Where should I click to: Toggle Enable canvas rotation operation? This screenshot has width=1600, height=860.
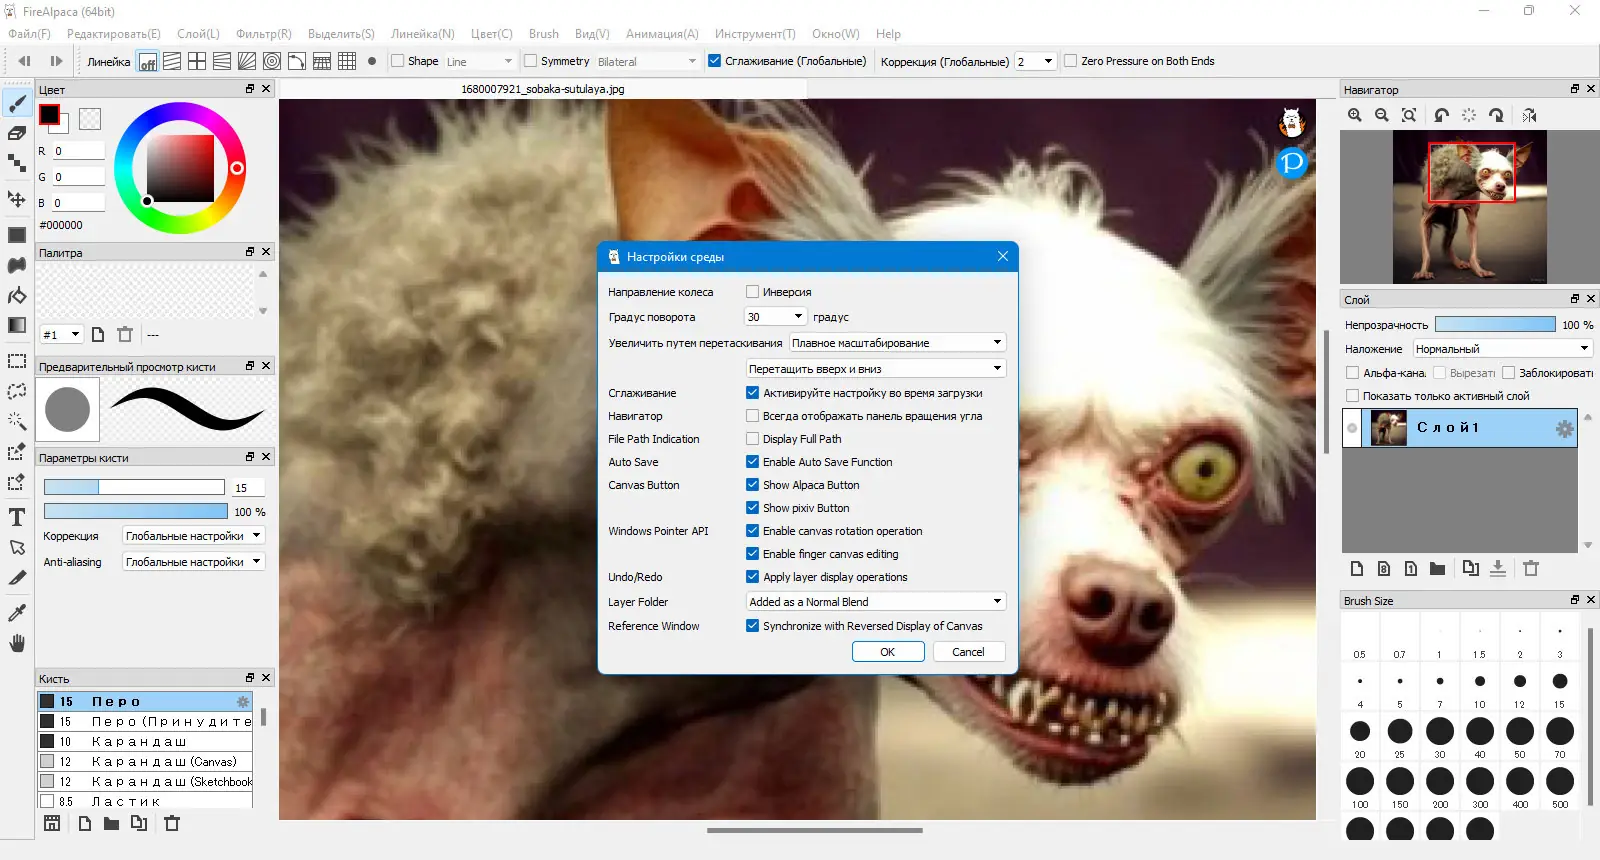coord(752,530)
